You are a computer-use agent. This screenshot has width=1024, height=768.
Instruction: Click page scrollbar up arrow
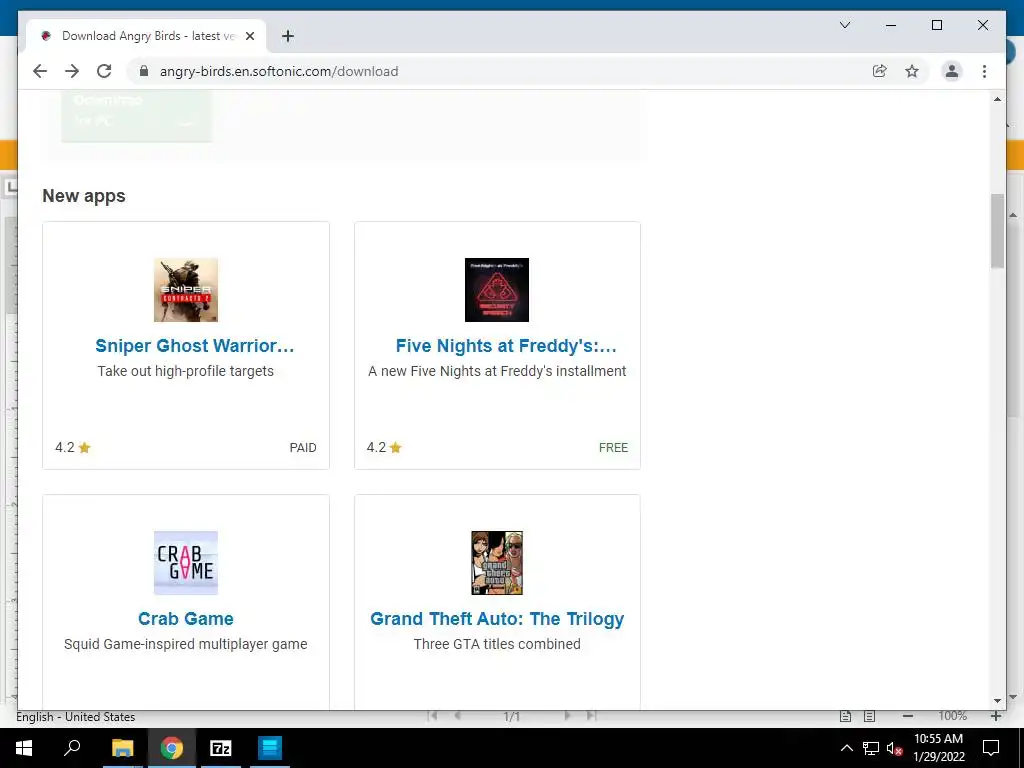(x=997, y=99)
